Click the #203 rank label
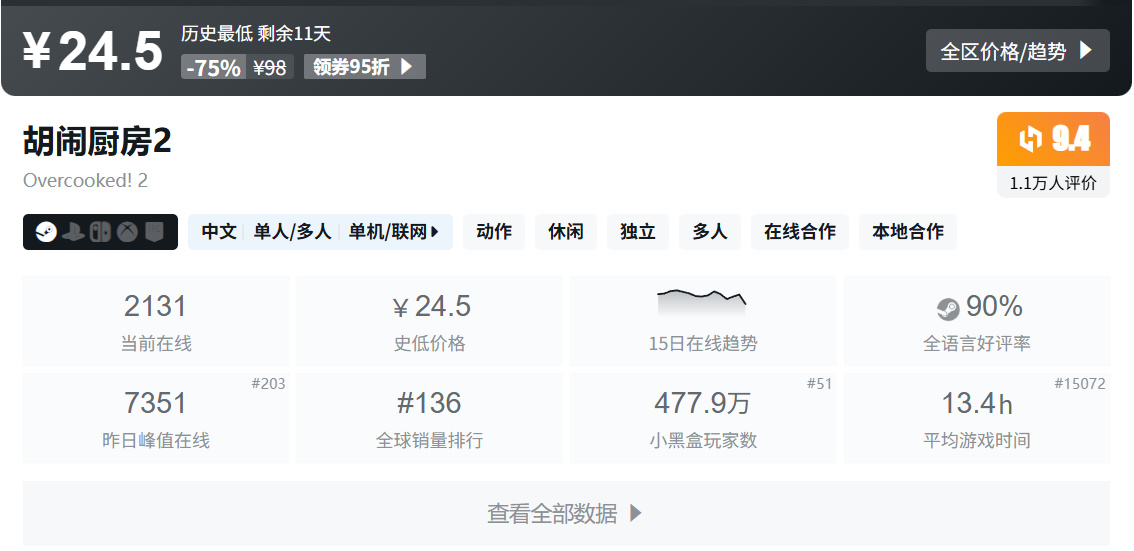Image resolution: width=1134 pixels, height=551 pixels. 268,383
